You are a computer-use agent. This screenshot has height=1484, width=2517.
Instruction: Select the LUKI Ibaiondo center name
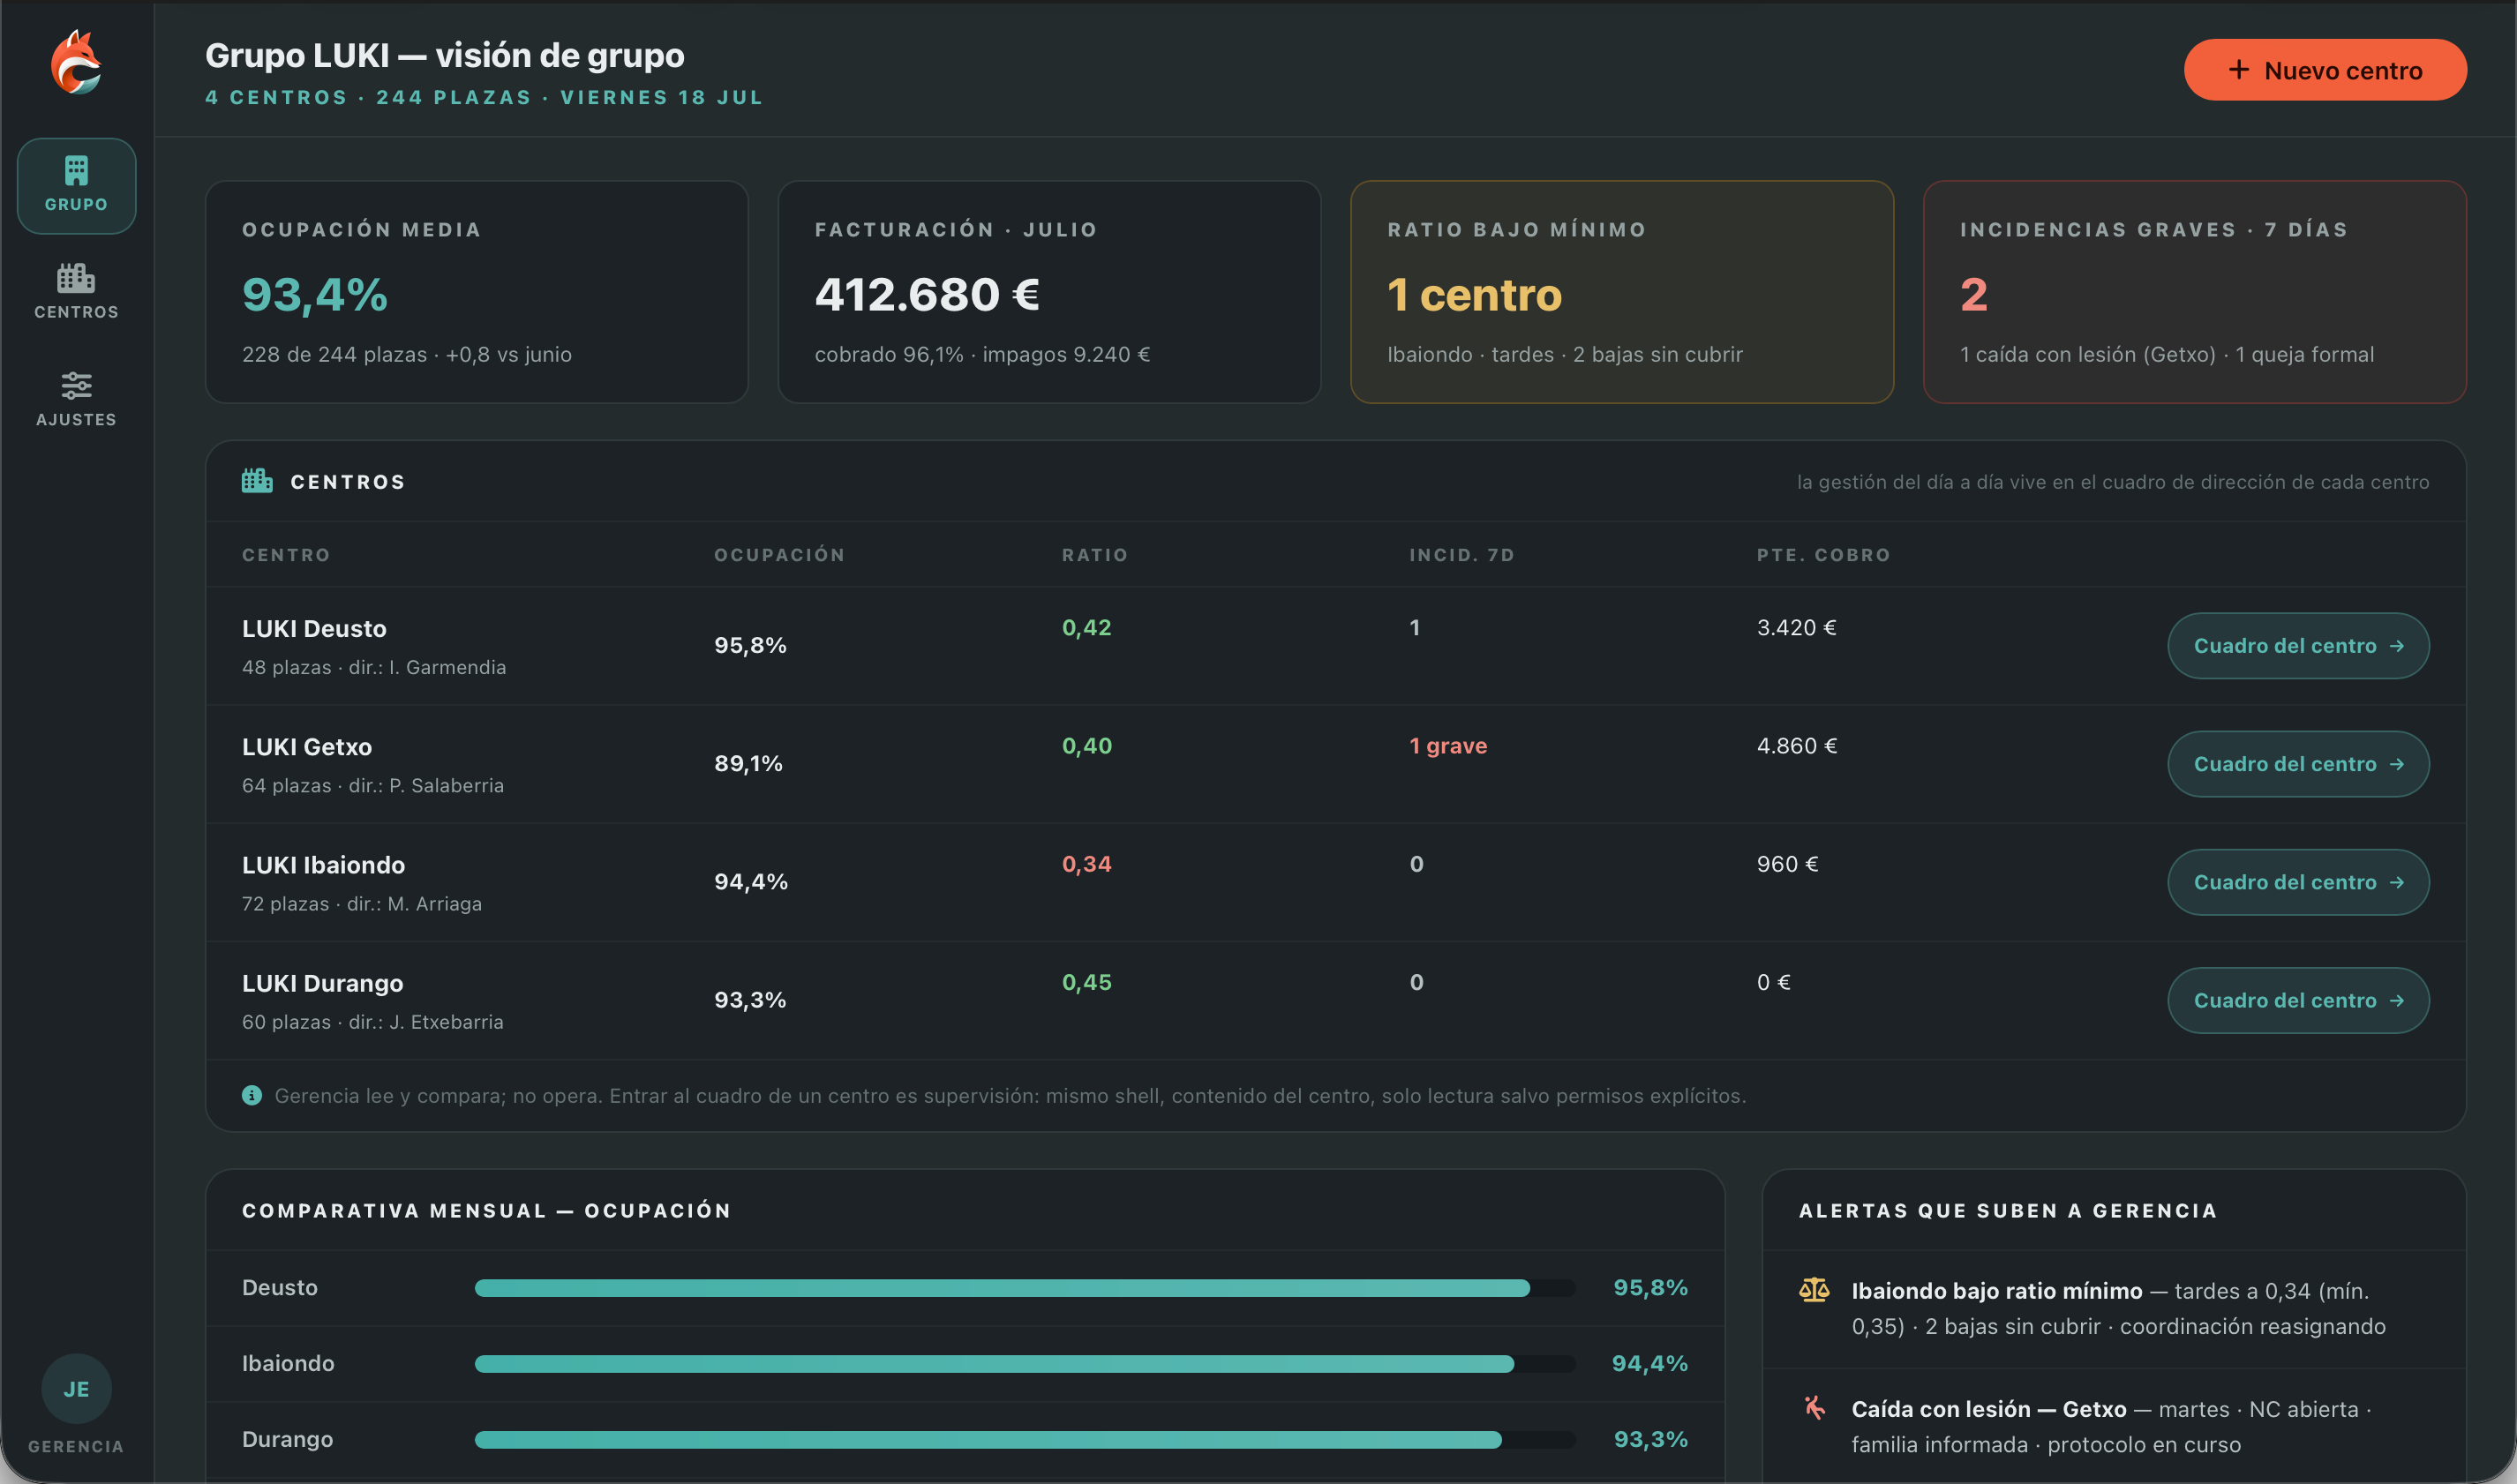[x=323, y=865]
